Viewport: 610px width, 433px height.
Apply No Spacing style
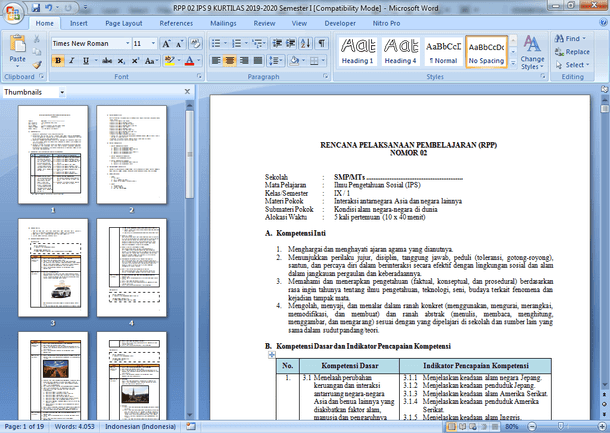pos(486,52)
